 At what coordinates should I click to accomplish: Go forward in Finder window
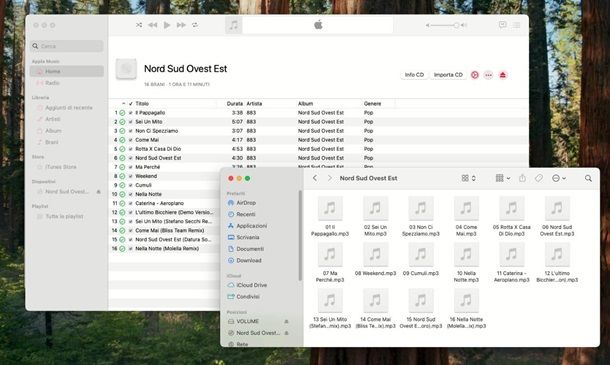(x=330, y=178)
